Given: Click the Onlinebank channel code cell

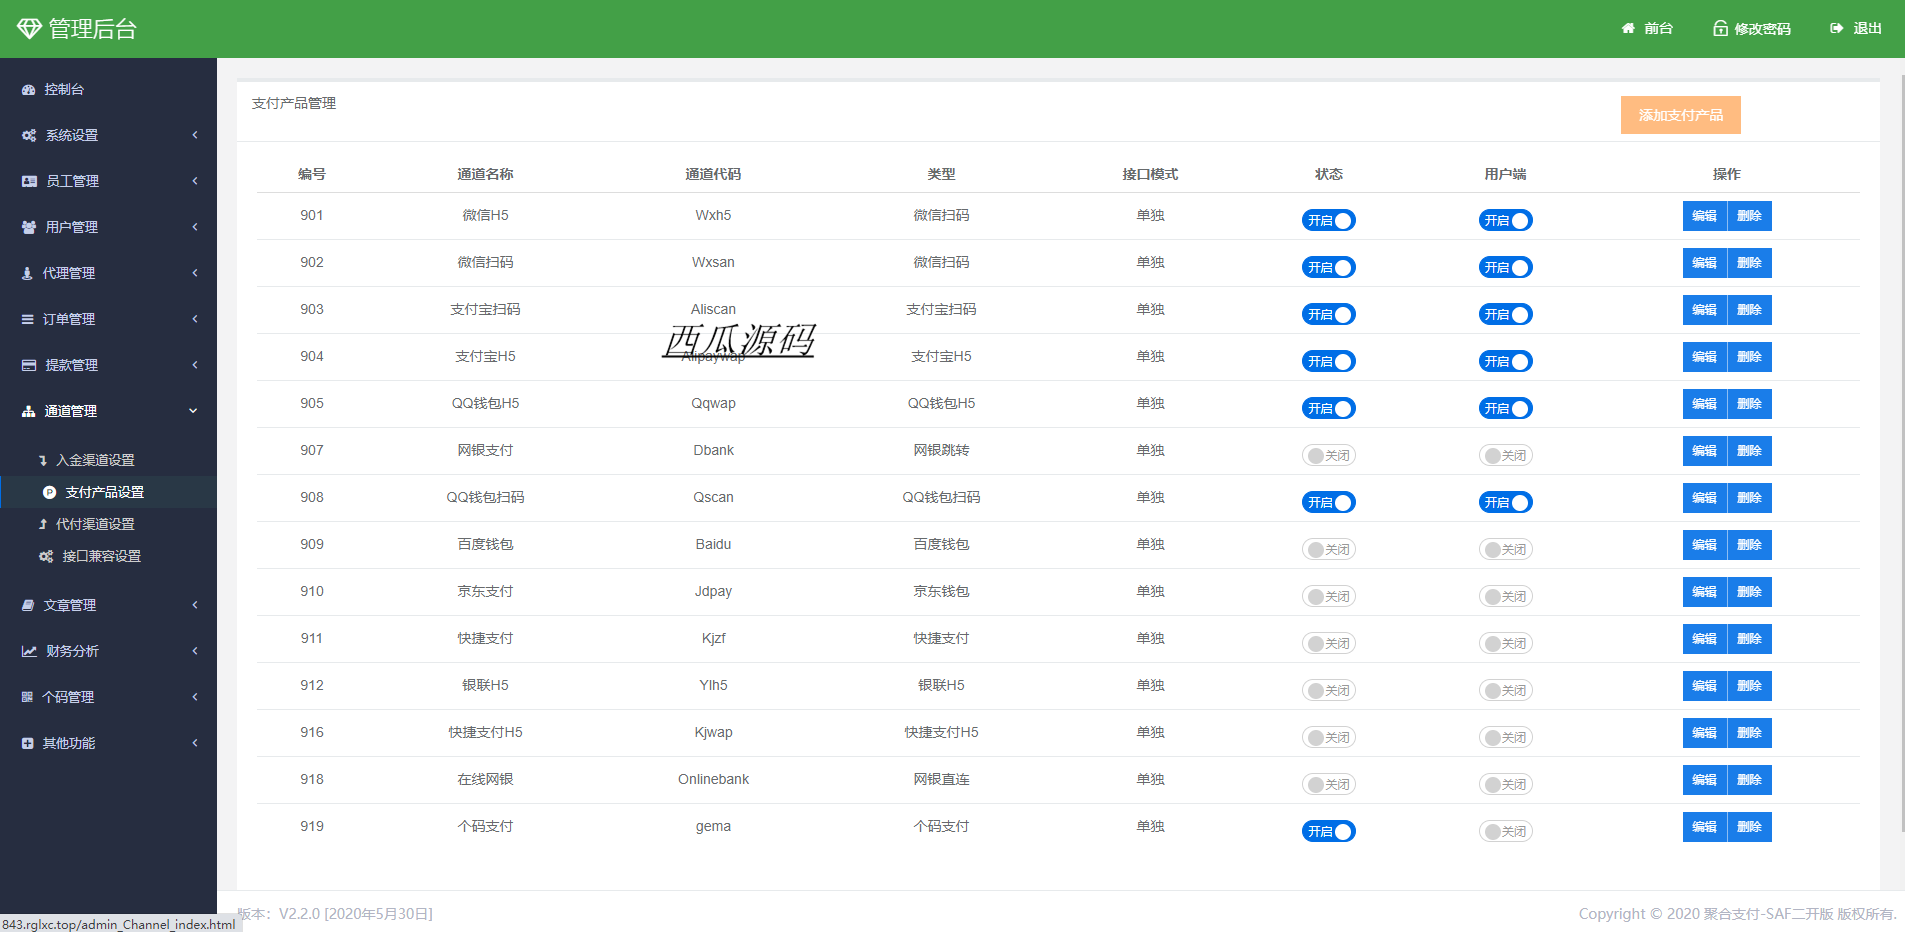Looking at the screenshot, I should 713,779.
